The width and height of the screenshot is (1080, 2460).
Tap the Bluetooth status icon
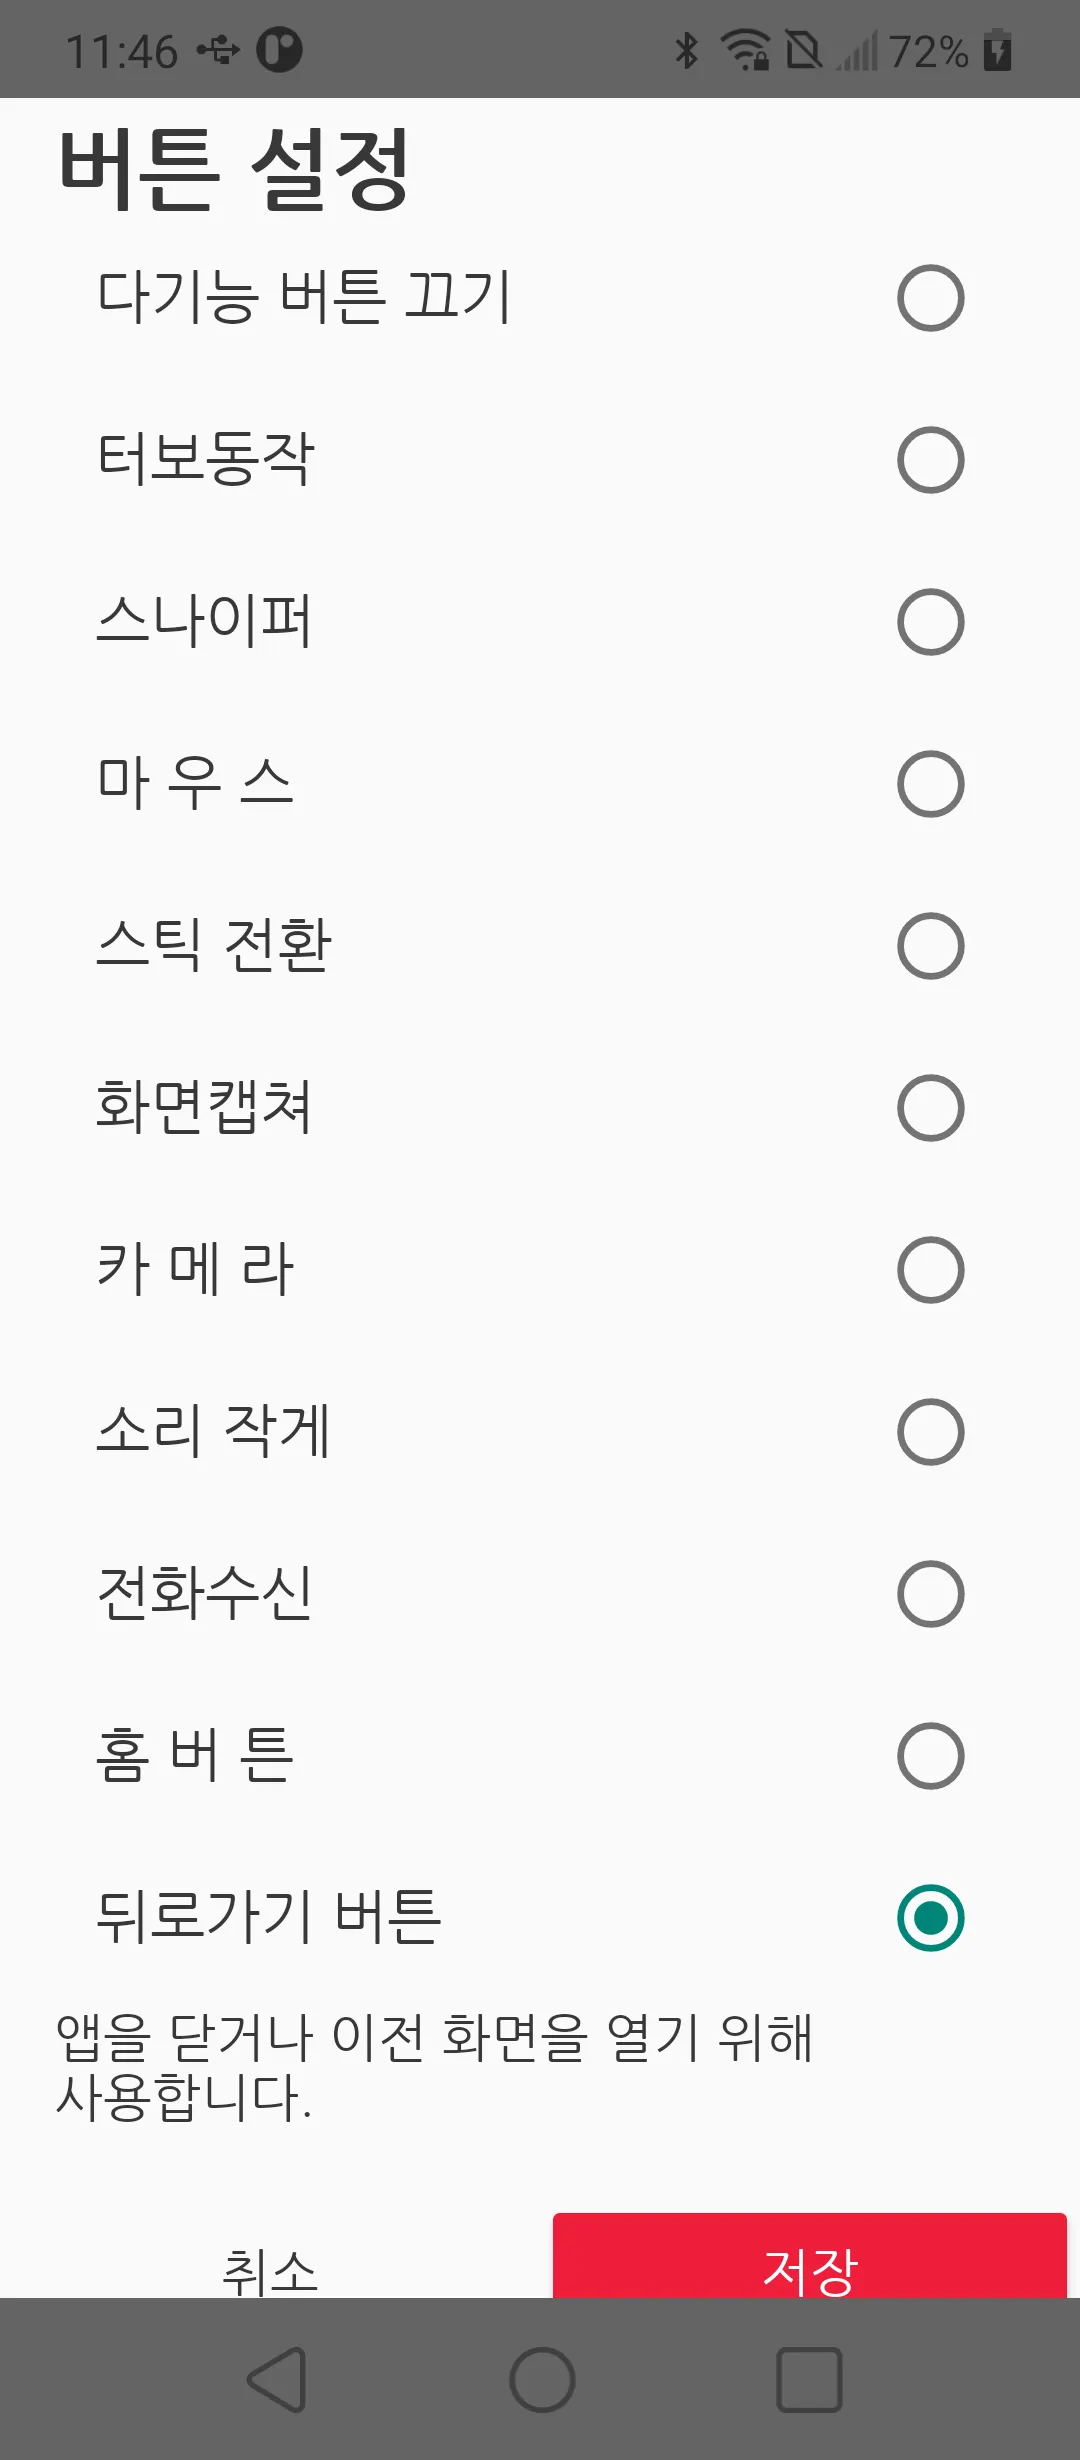[x=686, y=50]
